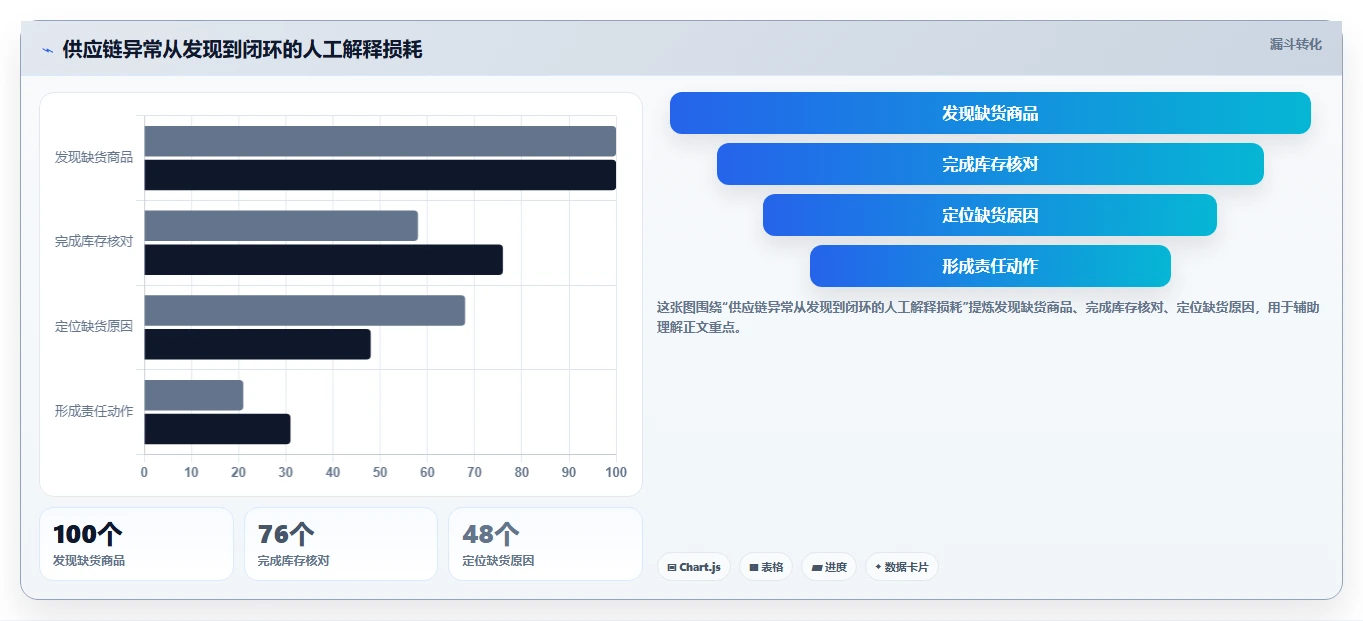Click the 形成责任动作 chart axis label
The width and height of the screenshot is (1363, 621).
94,411
